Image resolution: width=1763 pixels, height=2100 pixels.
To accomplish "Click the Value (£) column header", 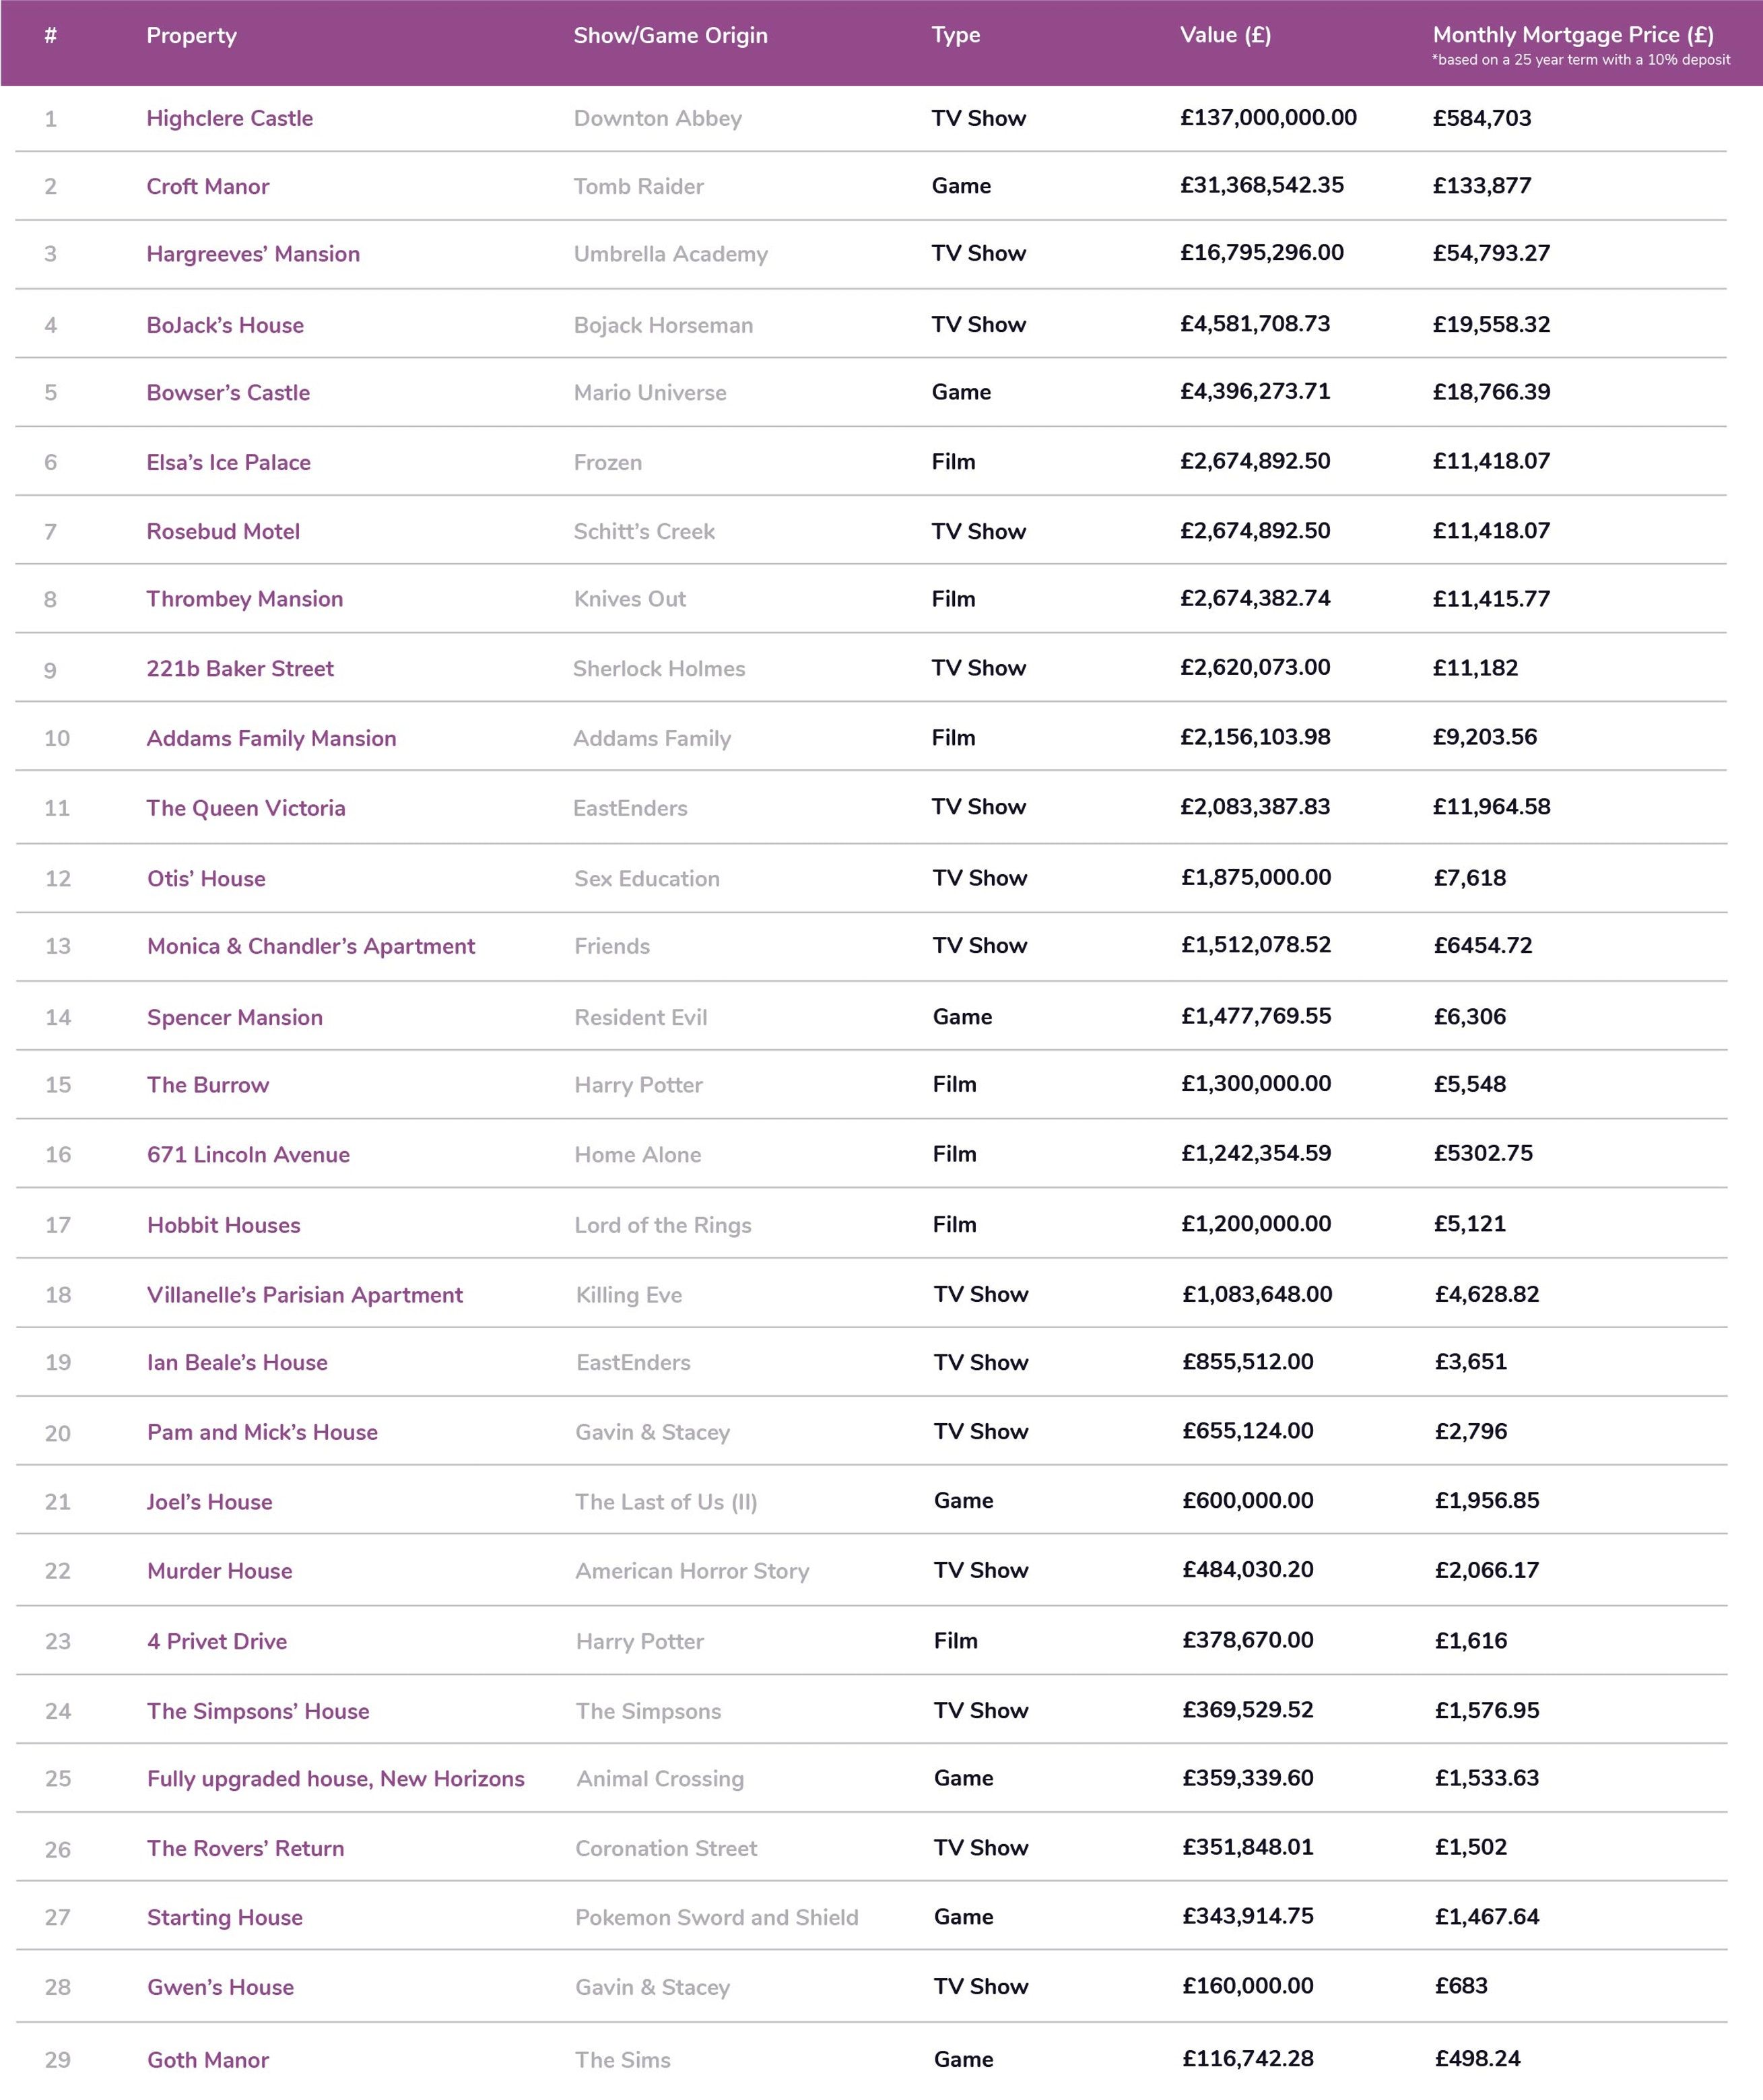I will pos(1225,35).
